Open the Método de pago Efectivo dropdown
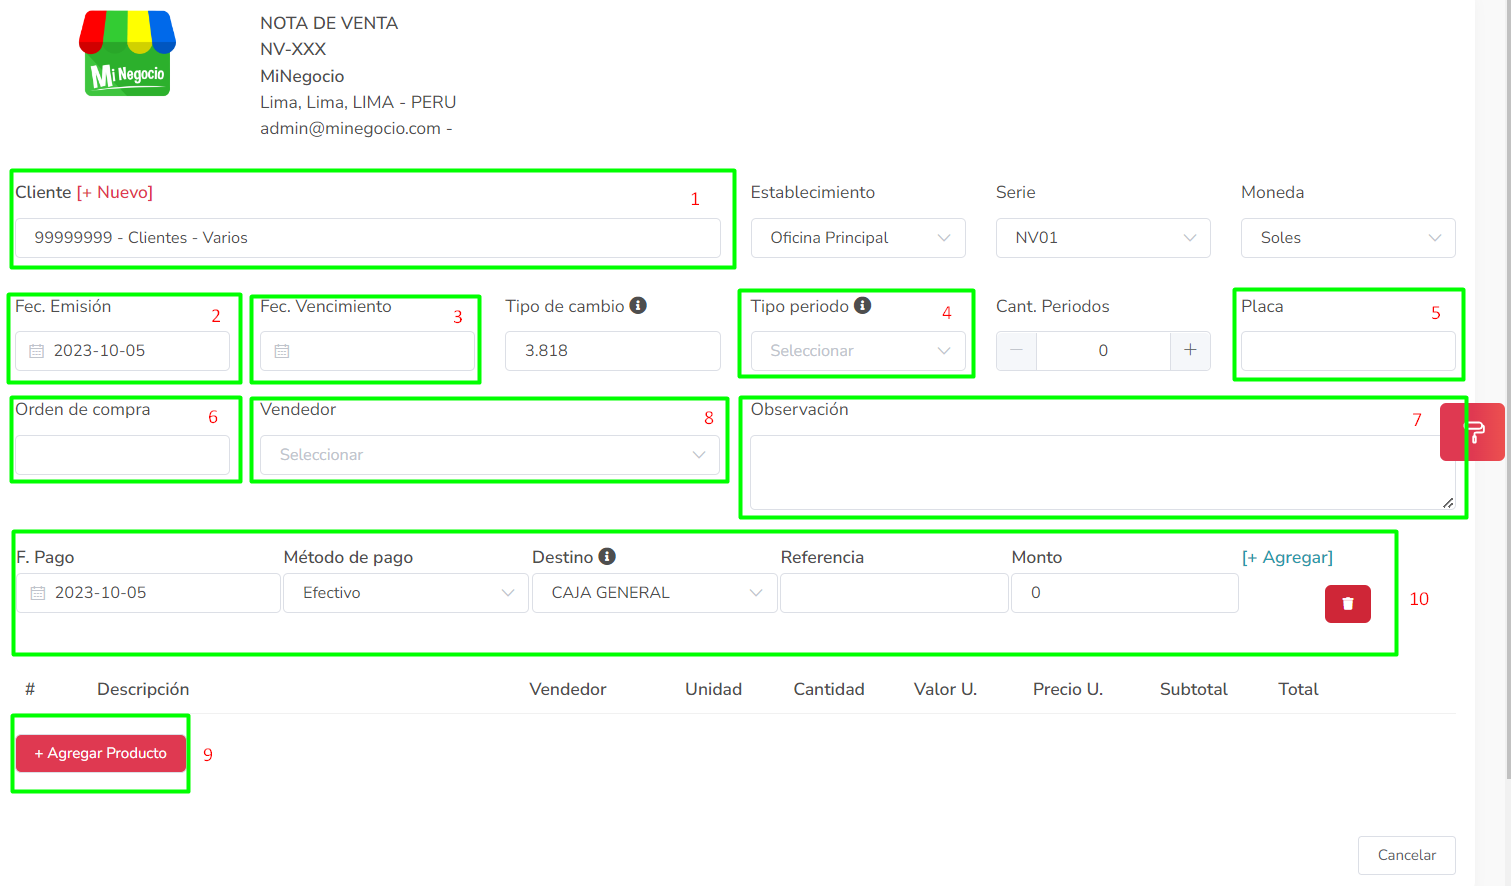 [x=406, y=593]
